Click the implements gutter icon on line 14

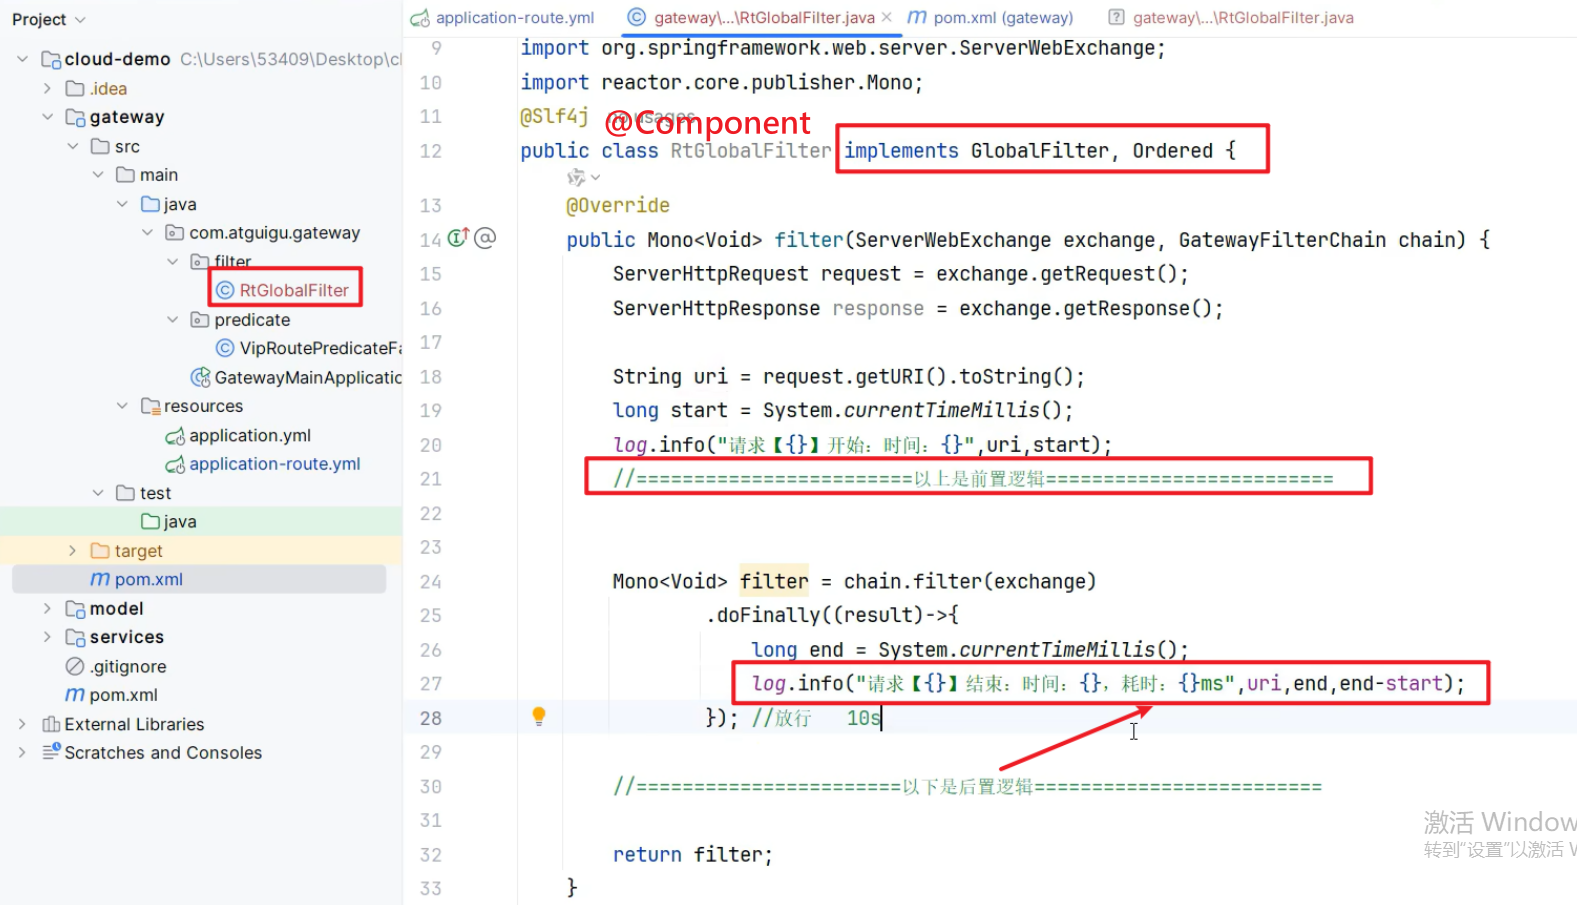[458, 238]
